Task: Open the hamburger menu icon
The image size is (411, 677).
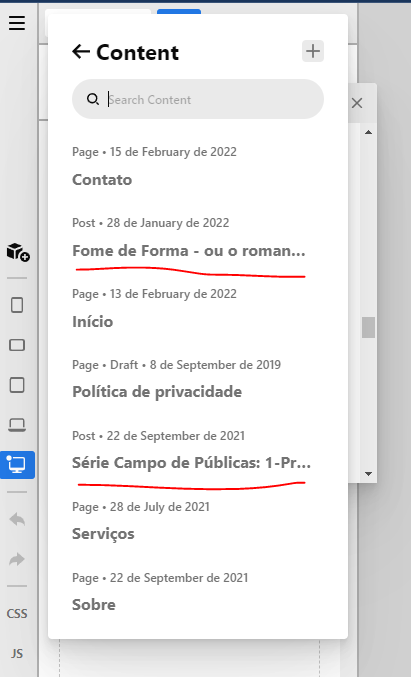Action: click(x=17, y=23)
